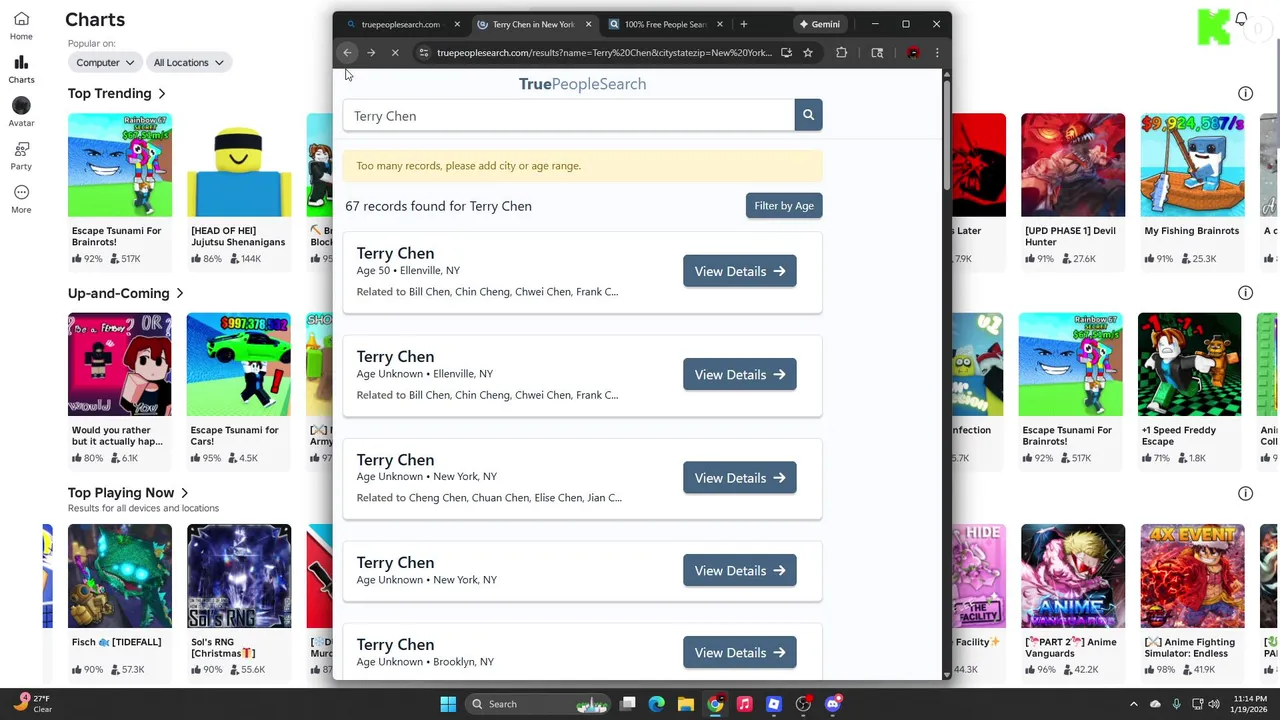View Details for Terry Chen, Age 50
The width and height of the screenshot is (1280, 720).
click(740, 271)
